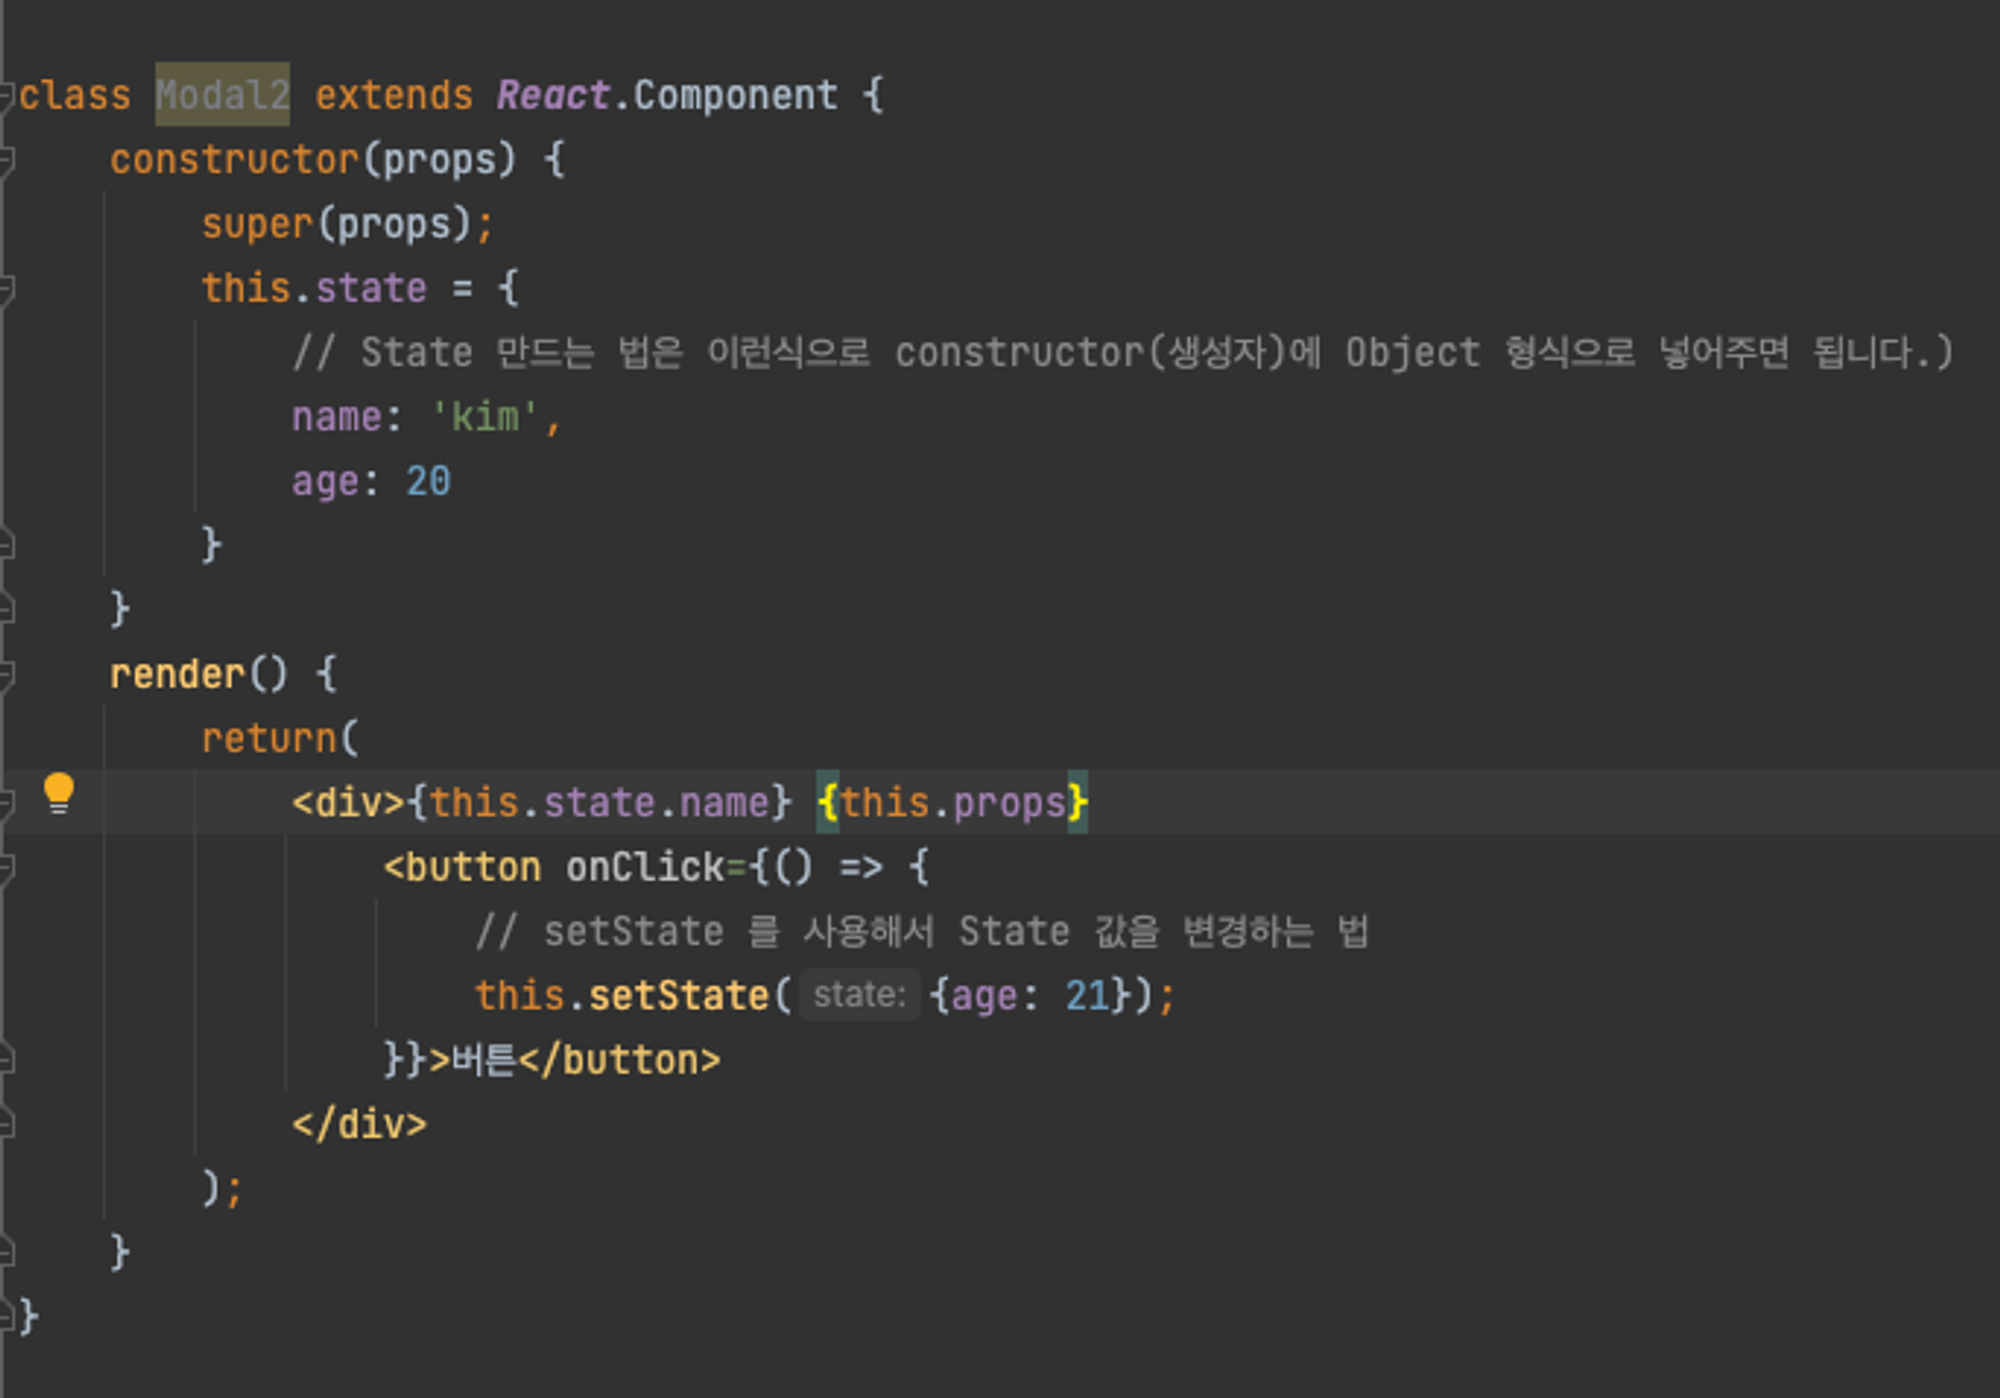Collapse the Modal2 class fold marker
The width and height of the screenshot is (2000, 1398).
pos(5,96)
